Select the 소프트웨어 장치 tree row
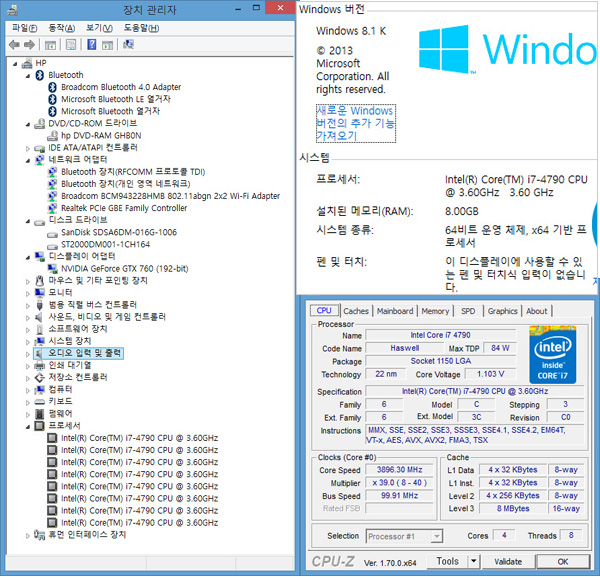The width and height of the screenshot is (600, 578). (78, 329)
